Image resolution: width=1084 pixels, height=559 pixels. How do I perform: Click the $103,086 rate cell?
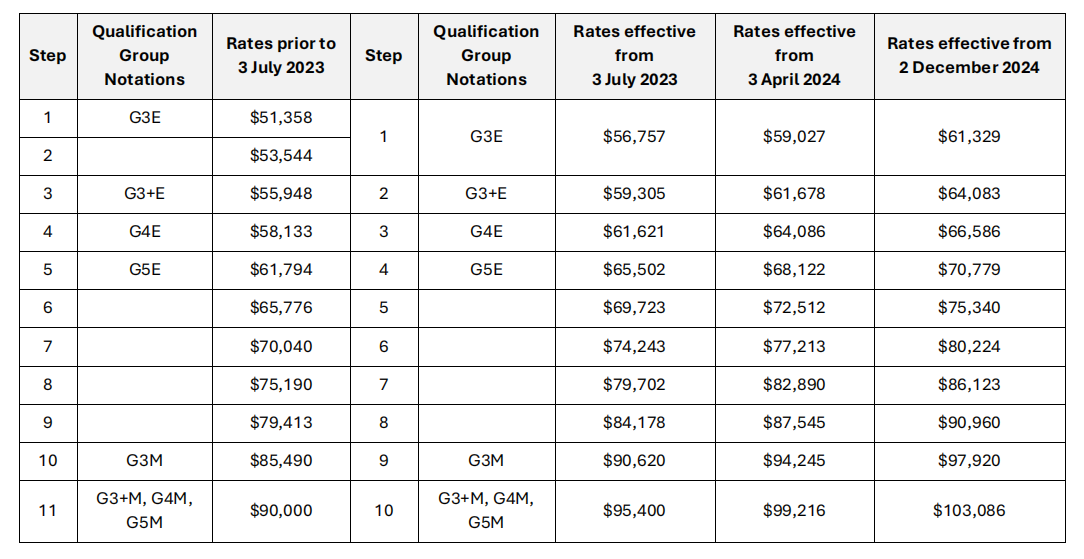pos(969,511)
